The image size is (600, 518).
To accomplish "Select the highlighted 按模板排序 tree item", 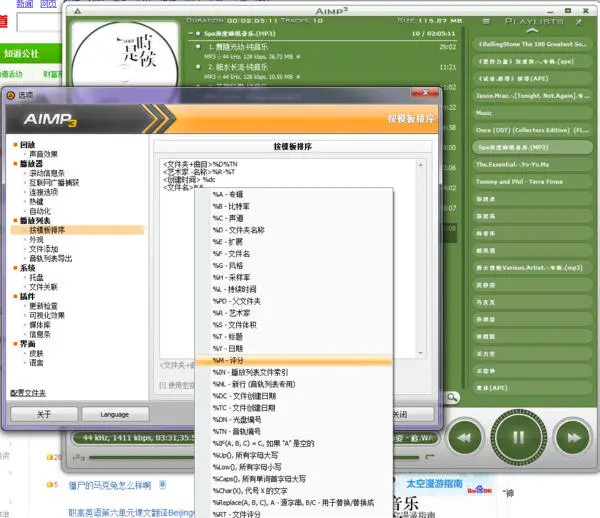I will (x=78, y=230).
